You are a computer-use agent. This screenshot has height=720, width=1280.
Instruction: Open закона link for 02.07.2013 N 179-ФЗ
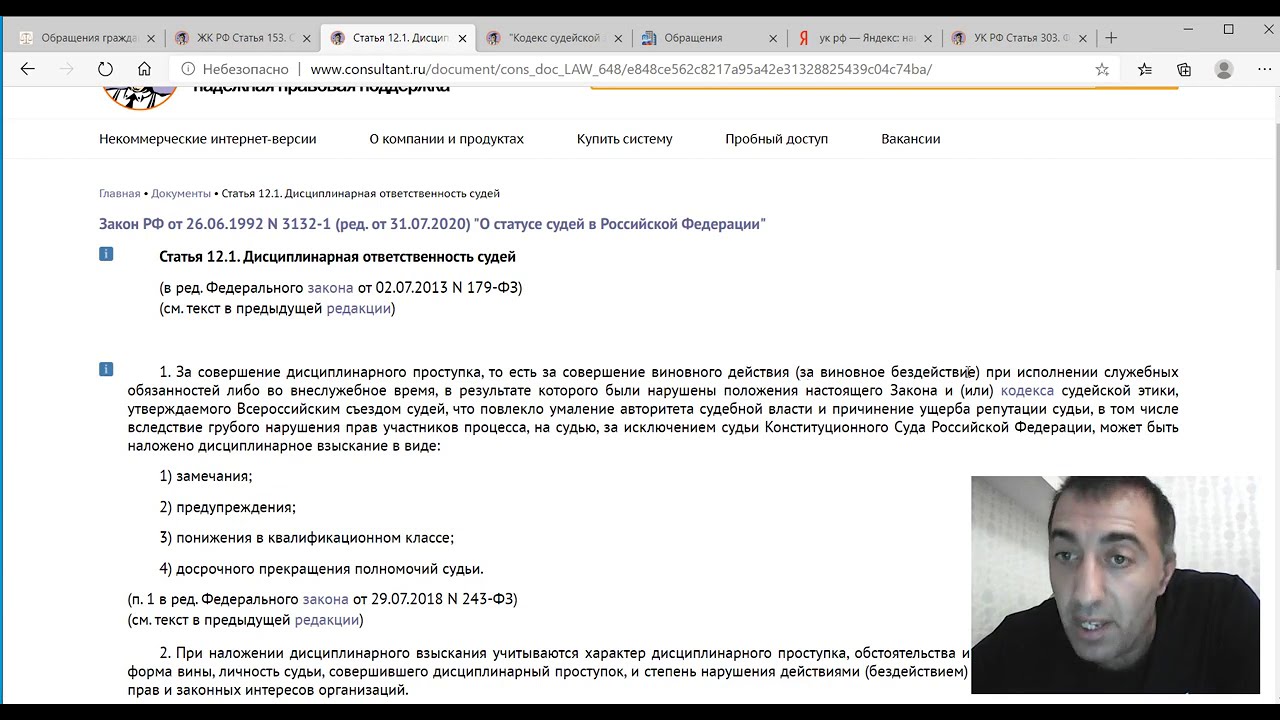point(330,288)
